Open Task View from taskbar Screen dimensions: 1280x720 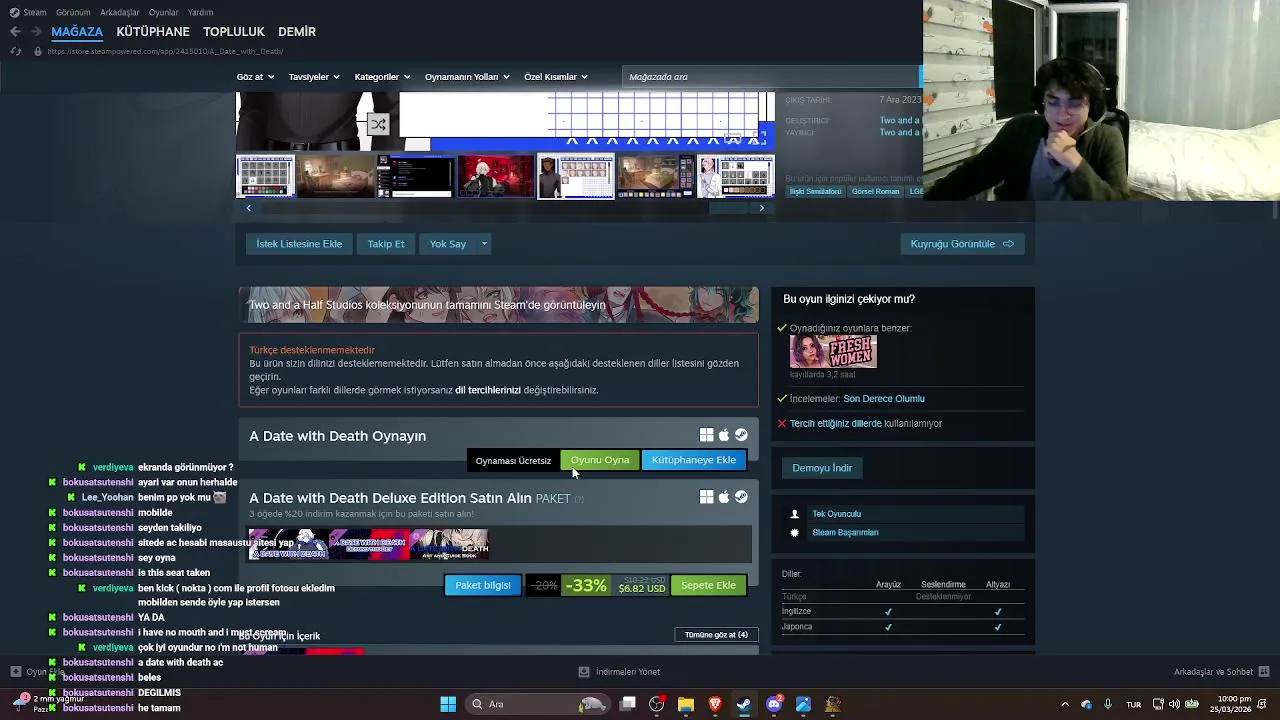(628, 704)
